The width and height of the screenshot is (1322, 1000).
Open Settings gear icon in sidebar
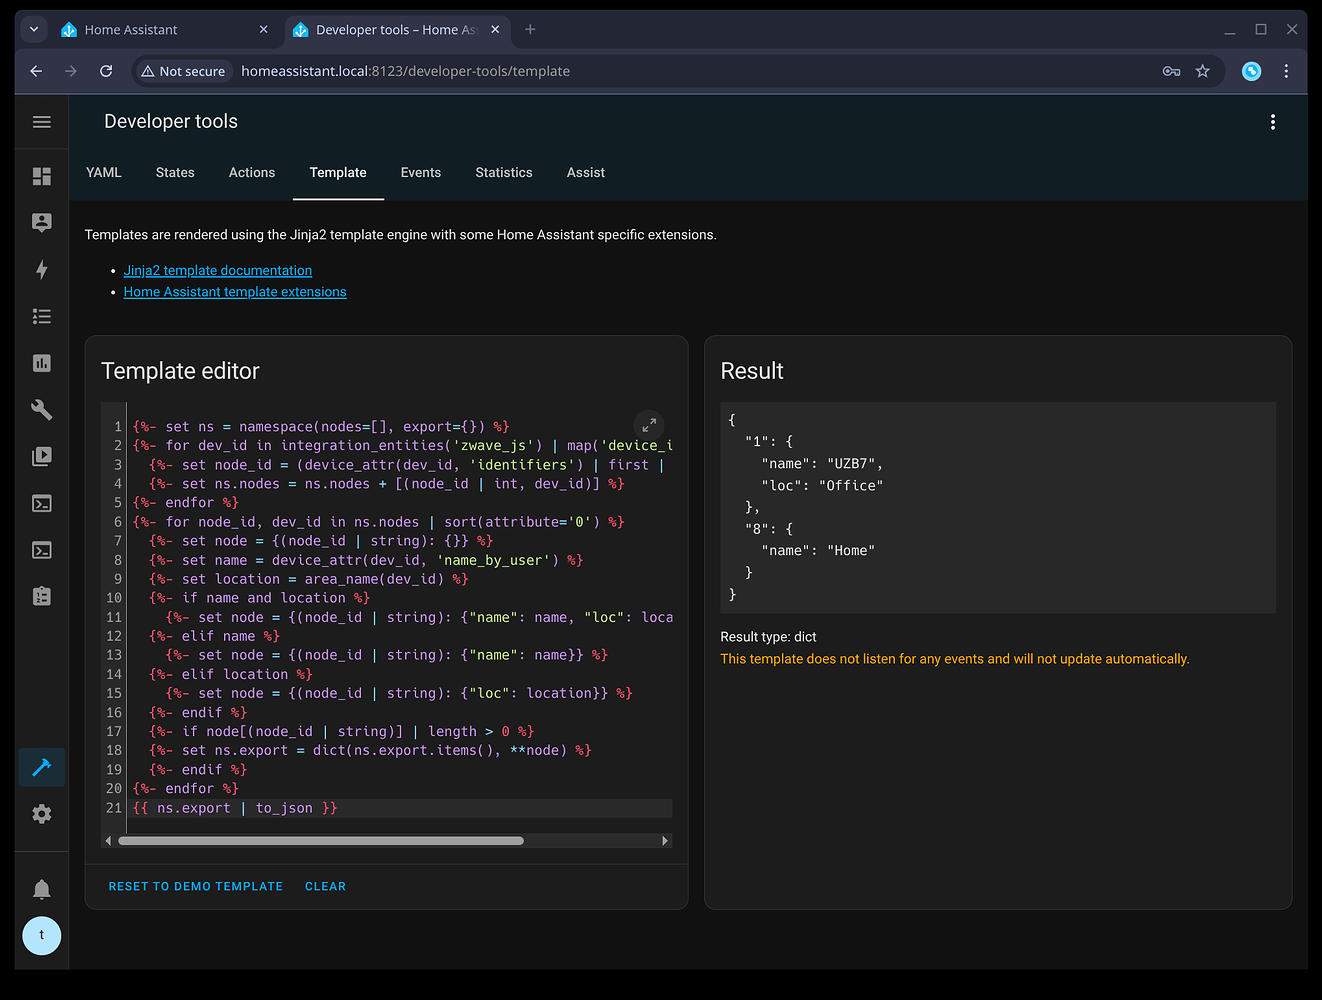coord(41,814)
